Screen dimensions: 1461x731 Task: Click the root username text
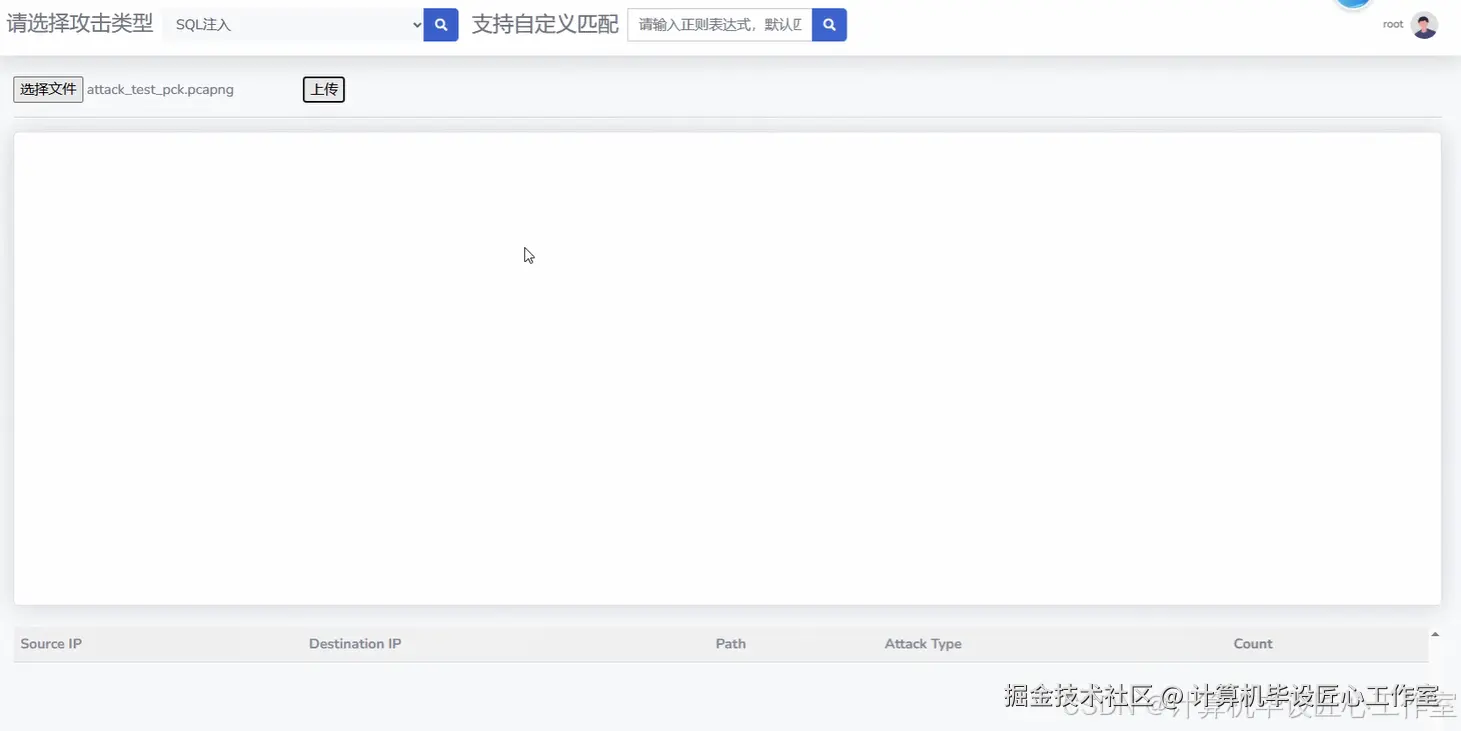tap(1392, 23)
